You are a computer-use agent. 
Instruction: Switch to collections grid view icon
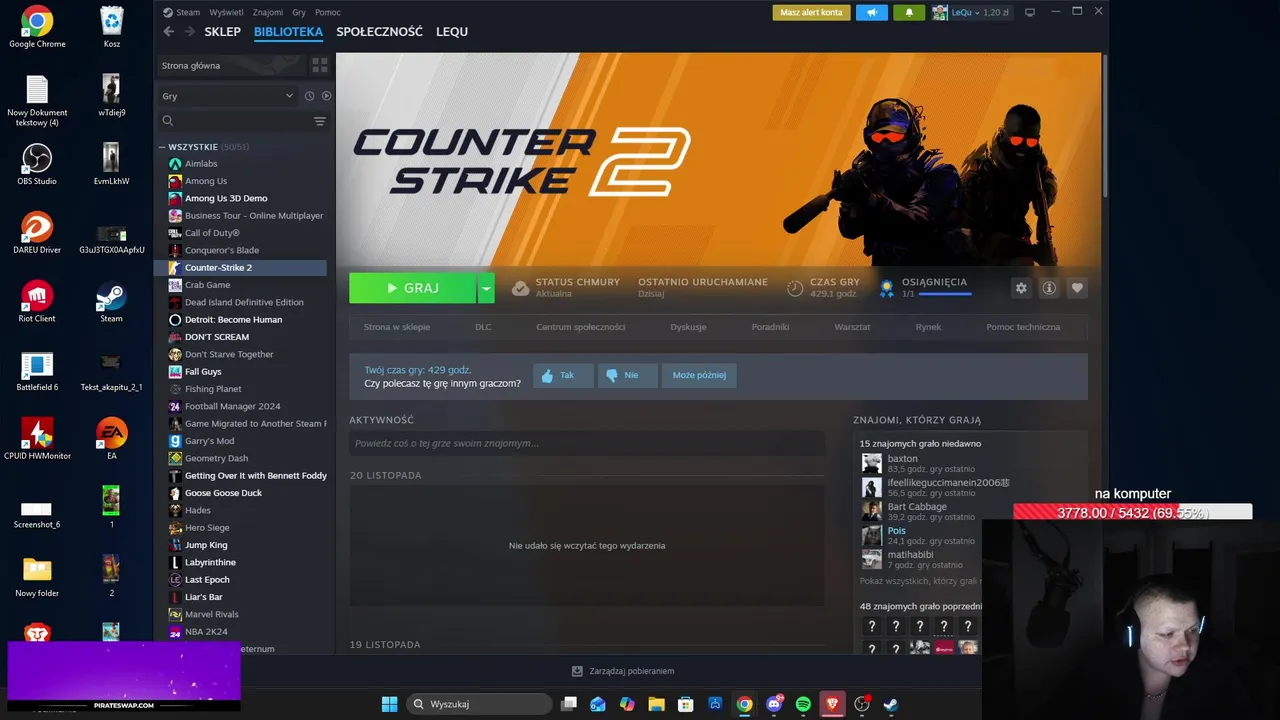(320, 65)
